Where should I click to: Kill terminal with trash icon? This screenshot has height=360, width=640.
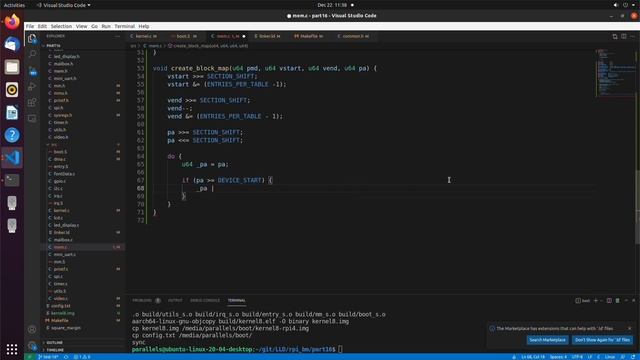(x=618, y=300)
